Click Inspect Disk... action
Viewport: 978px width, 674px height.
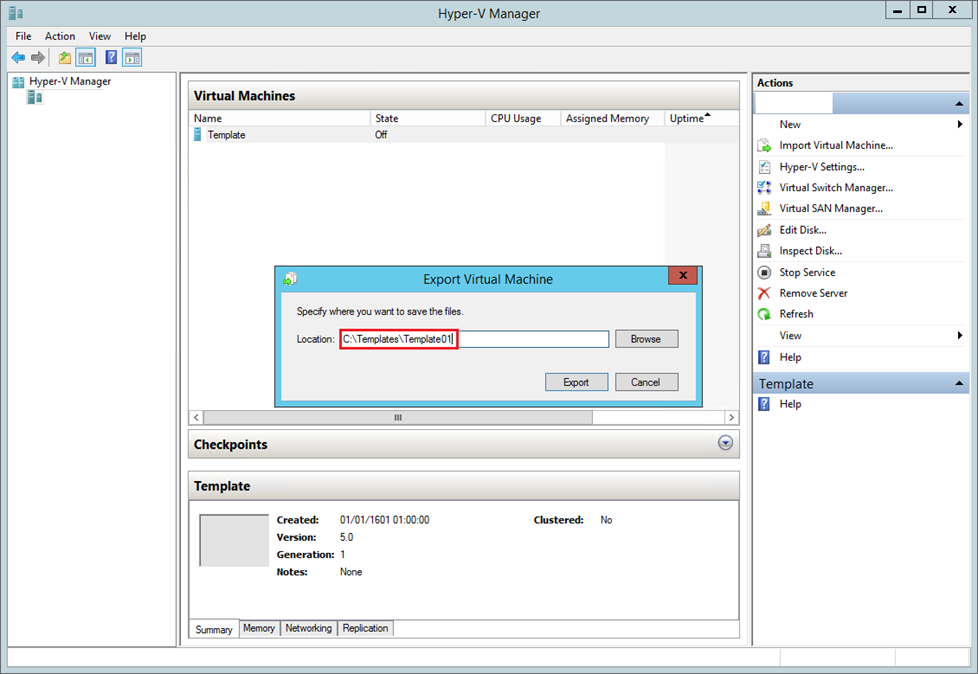tap(810, 251)
